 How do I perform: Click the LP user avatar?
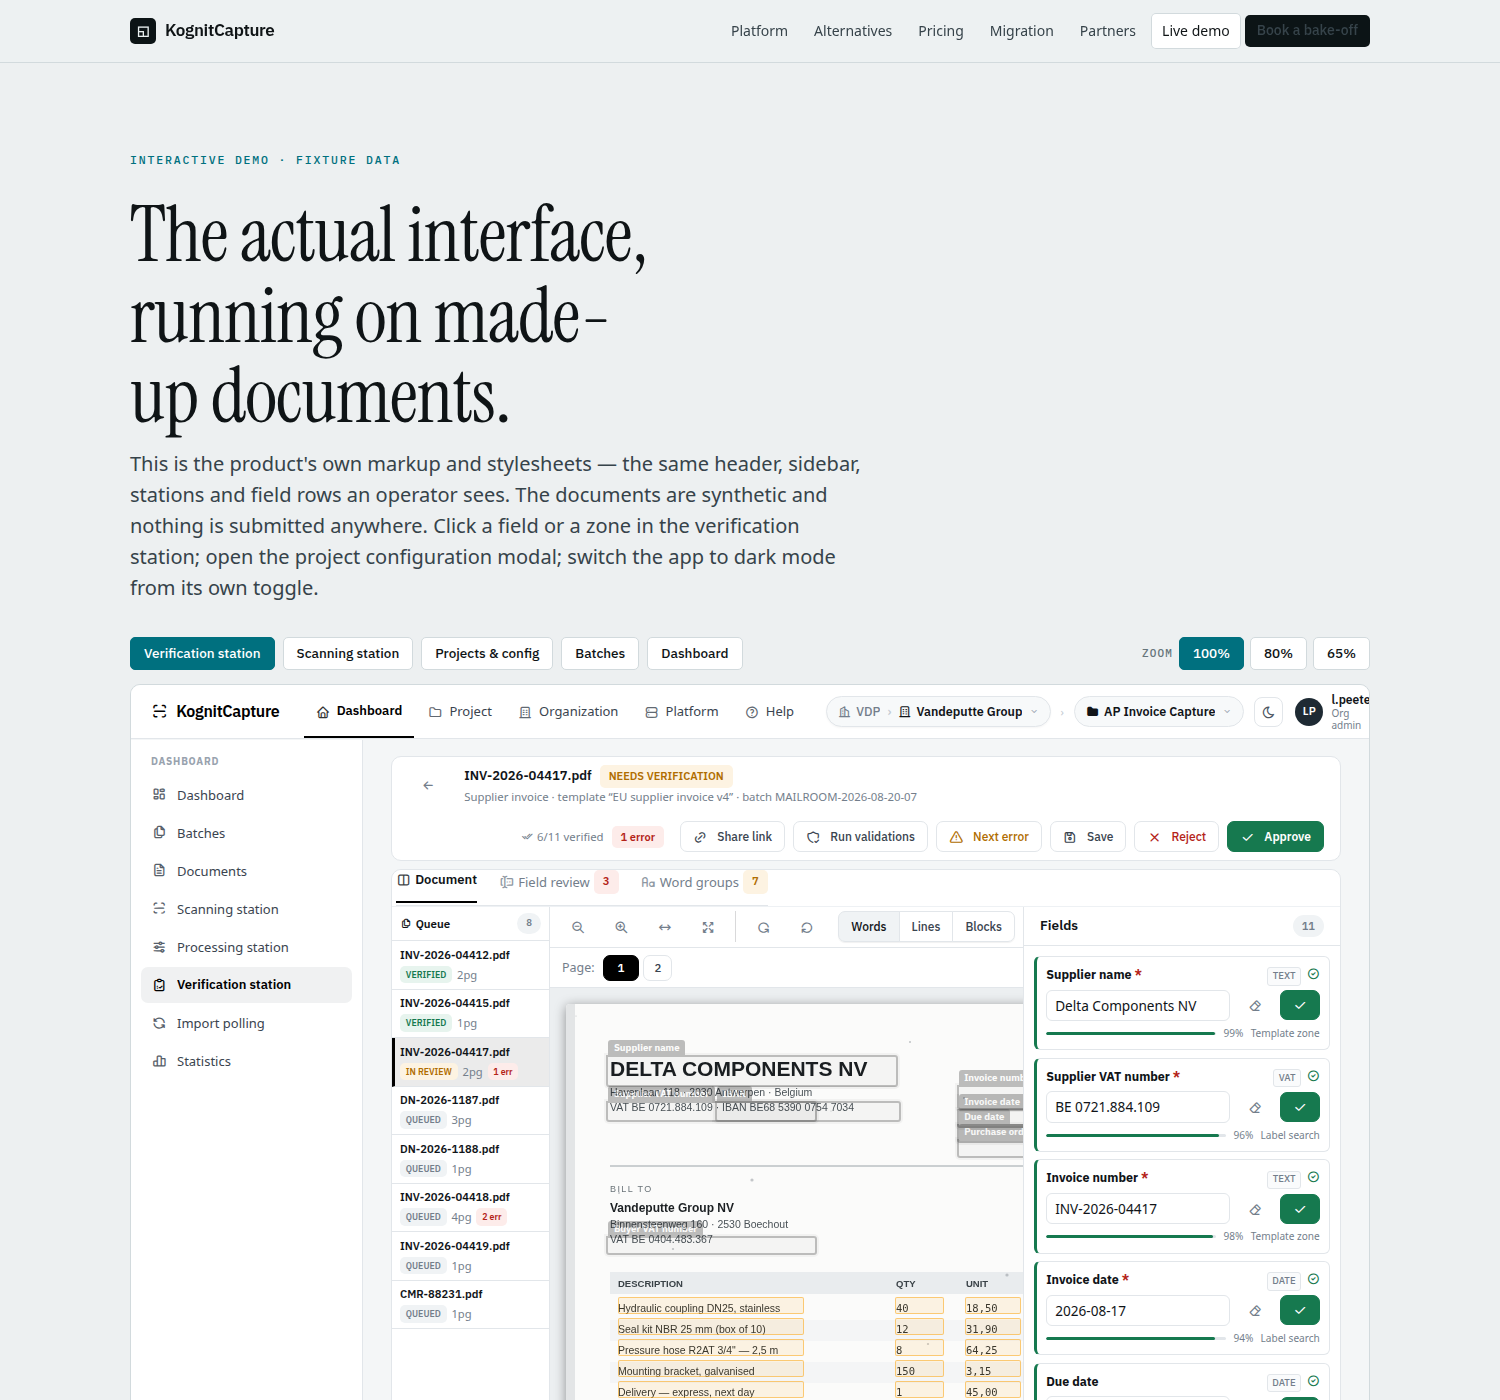point(1309,712)
